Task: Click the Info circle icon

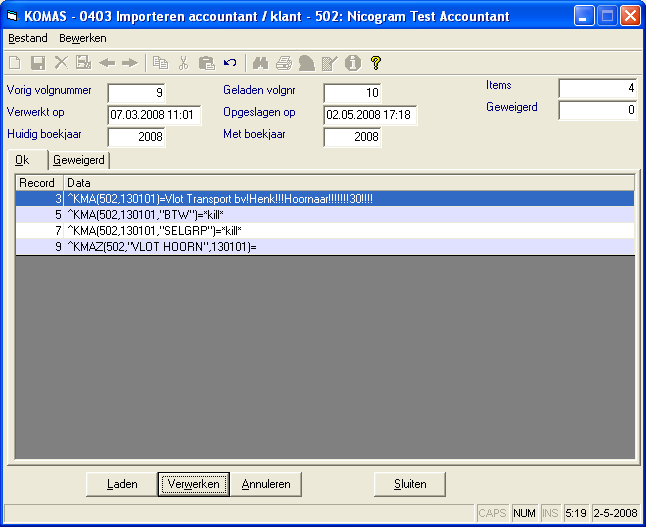Action: [x=353, y=63]
